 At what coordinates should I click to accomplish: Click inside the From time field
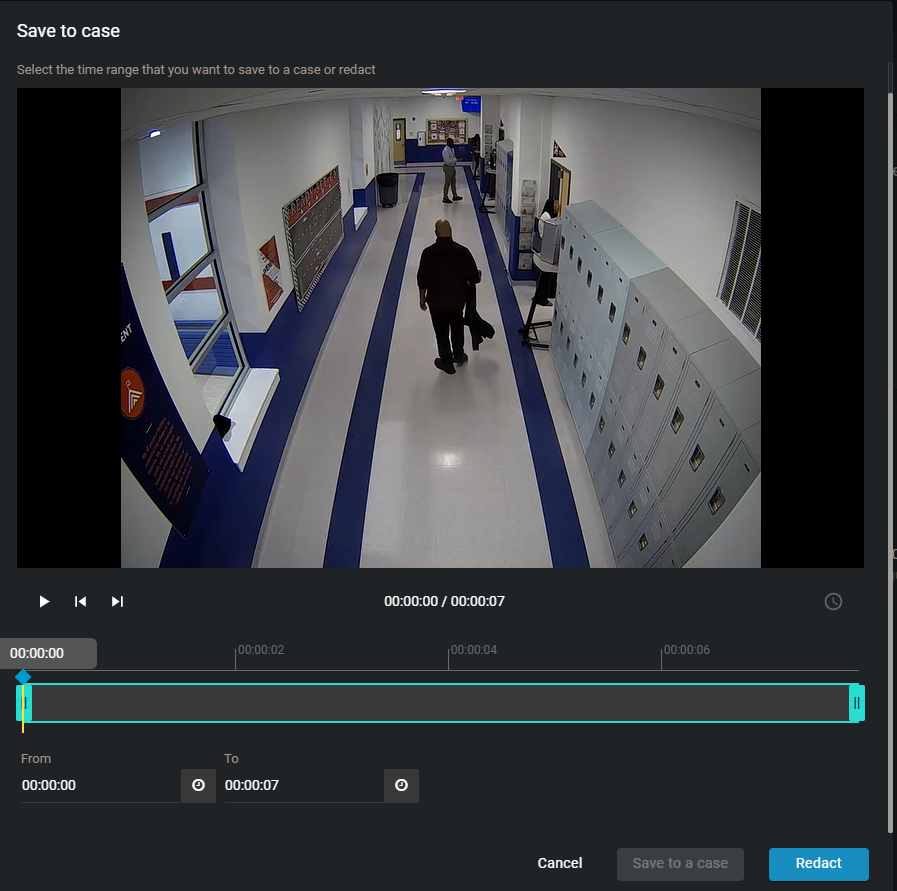(98, 785)
